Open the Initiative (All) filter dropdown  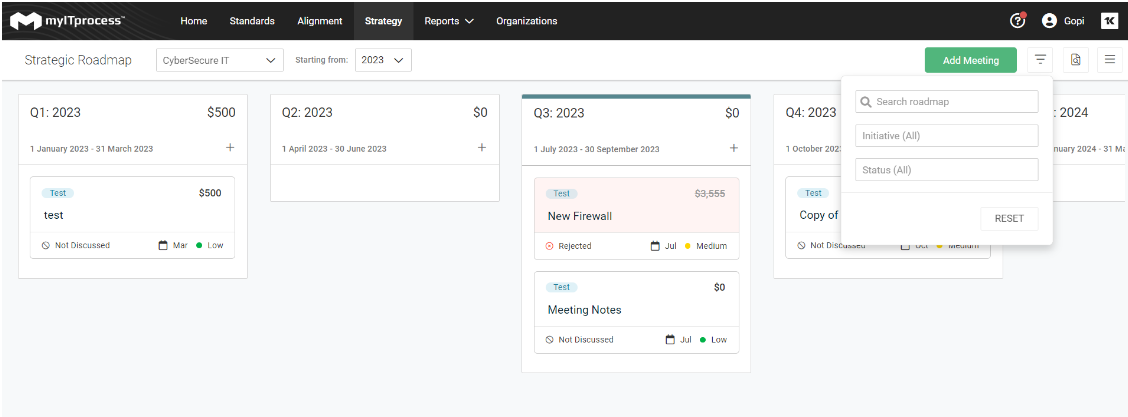click(947, 135)
